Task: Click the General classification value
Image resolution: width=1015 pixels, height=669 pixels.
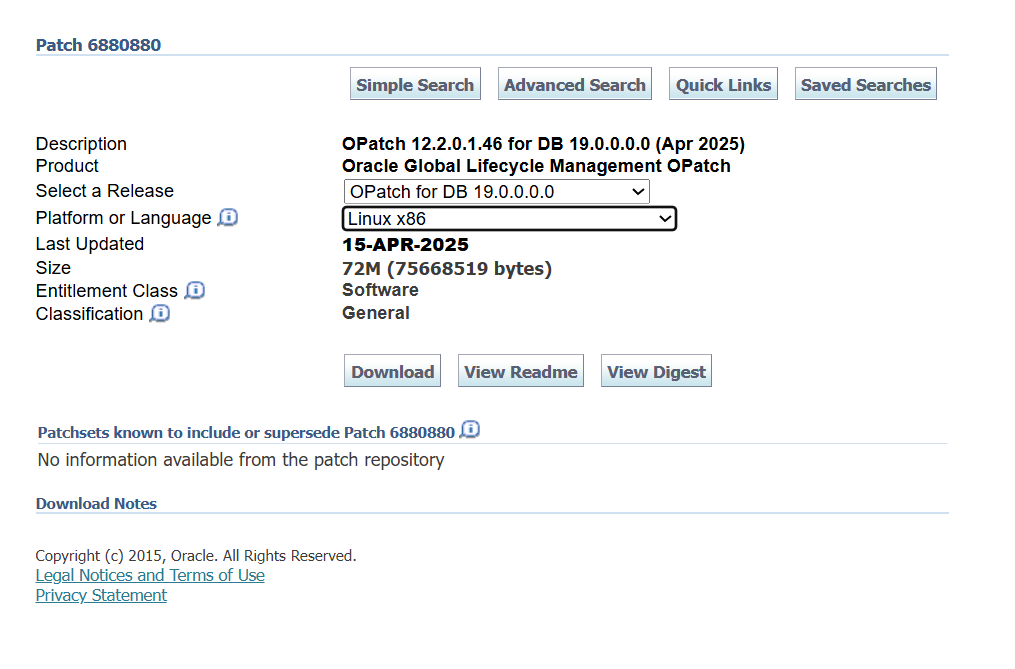Action: tap(375, 313)
